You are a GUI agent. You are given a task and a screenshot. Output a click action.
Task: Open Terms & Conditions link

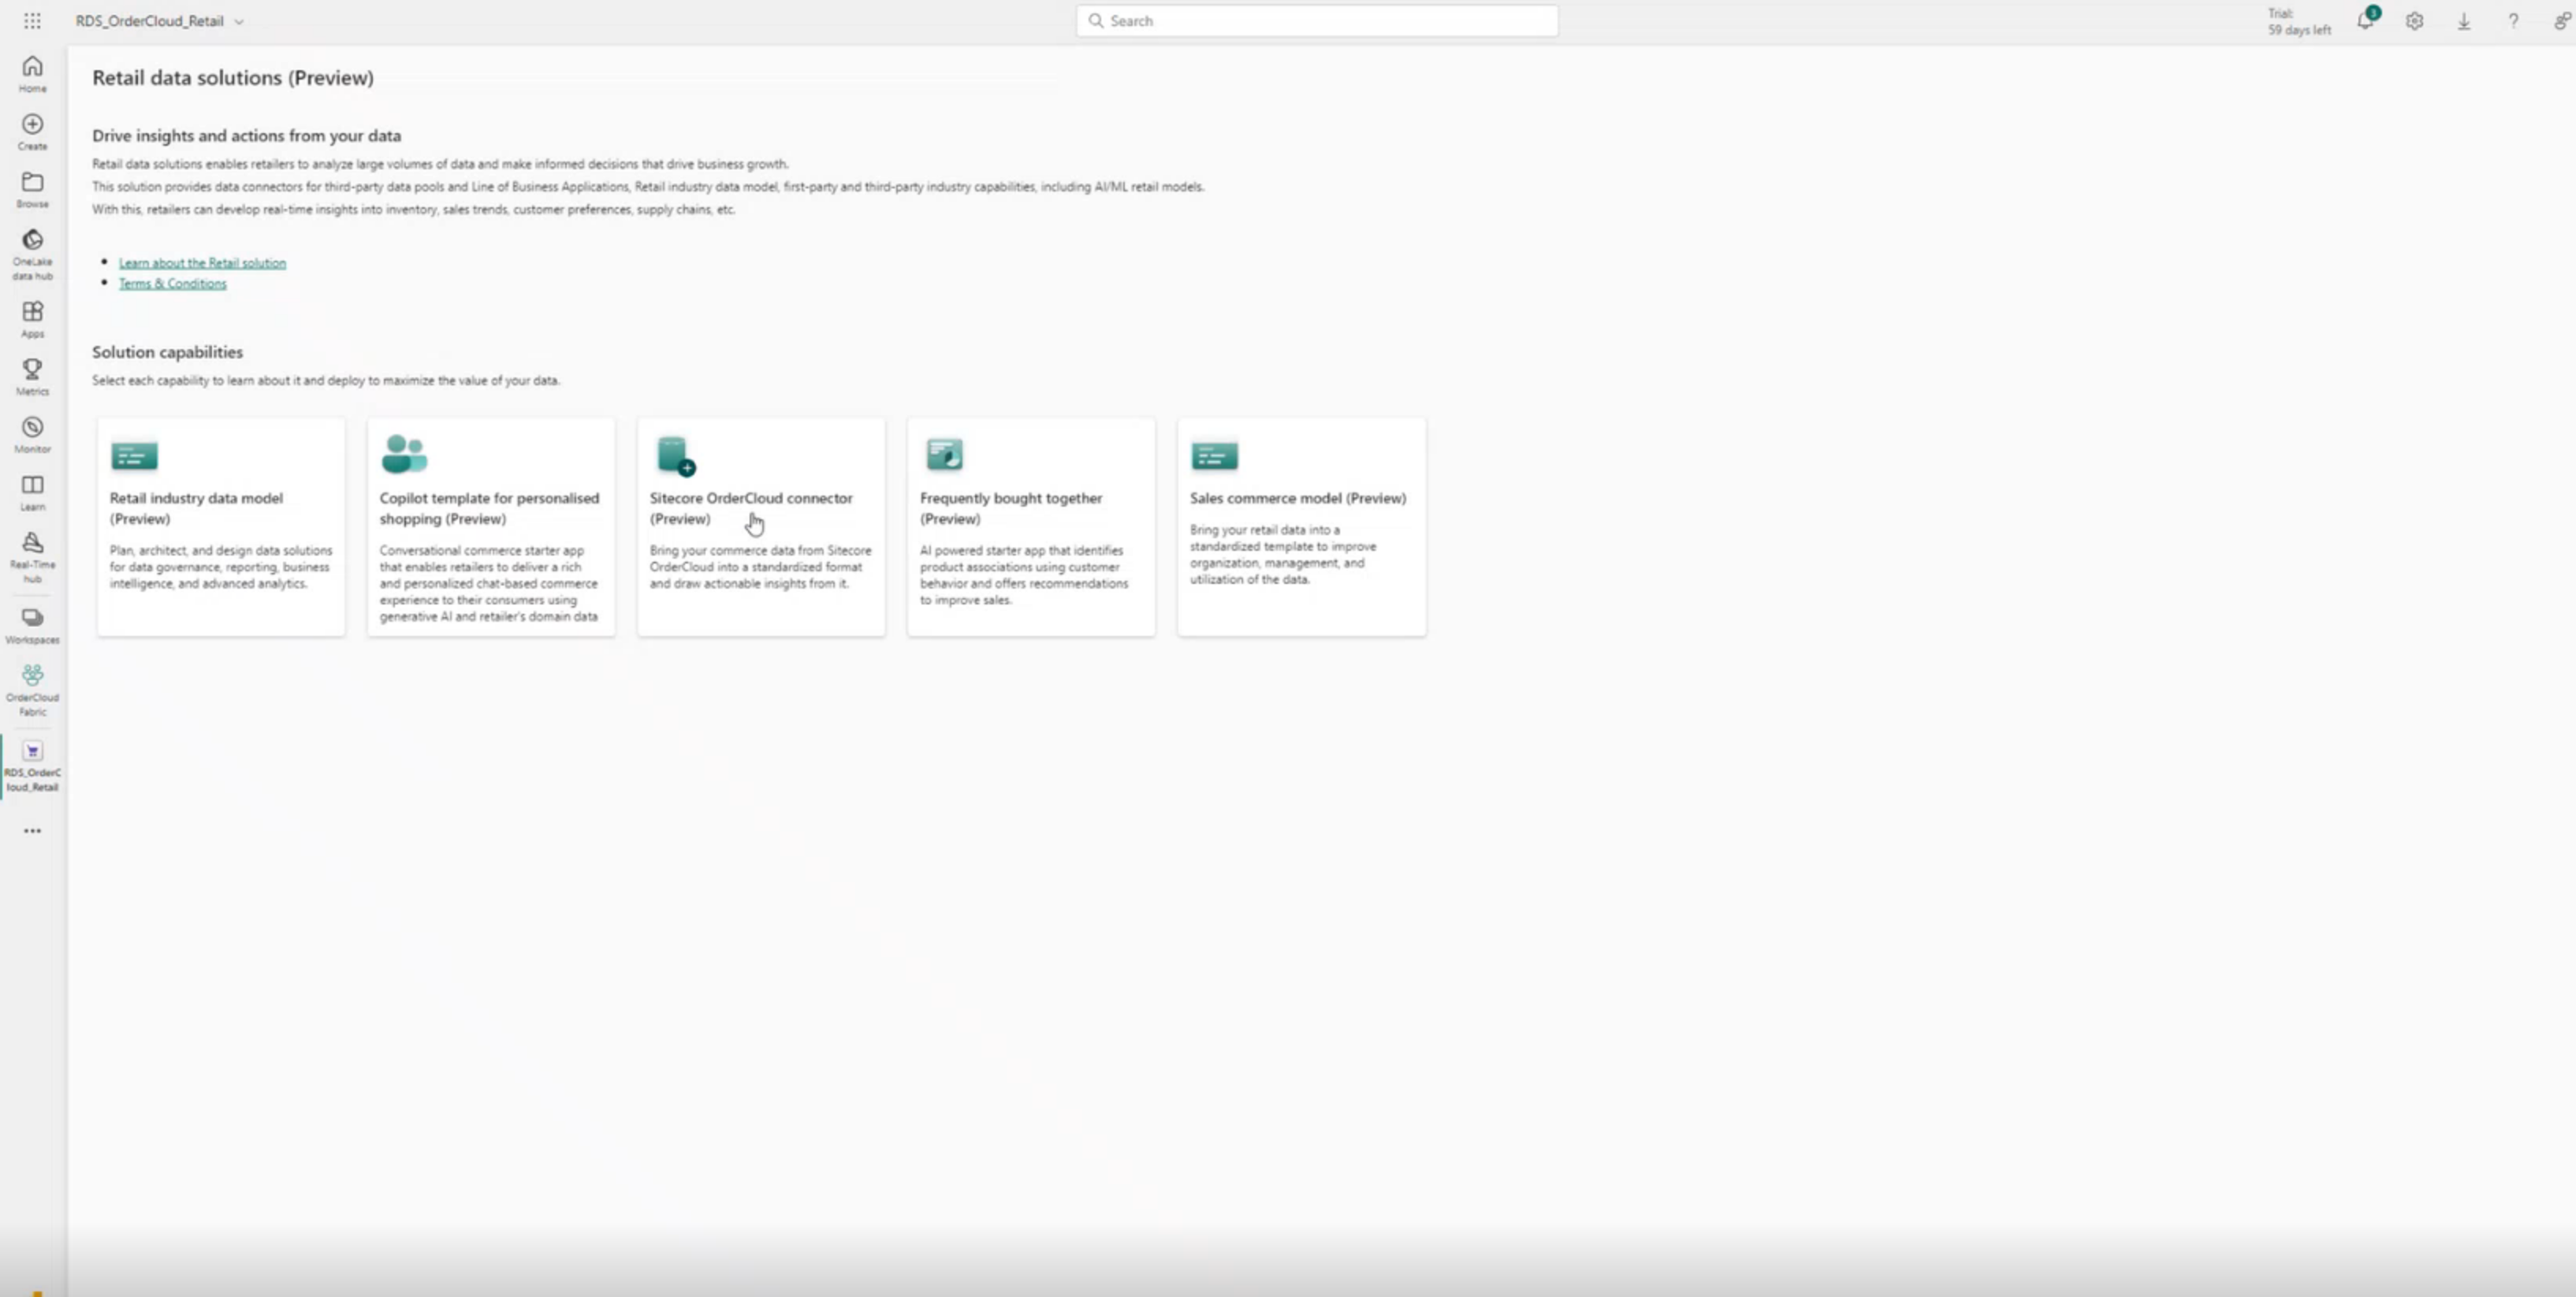tap(172, 284)
